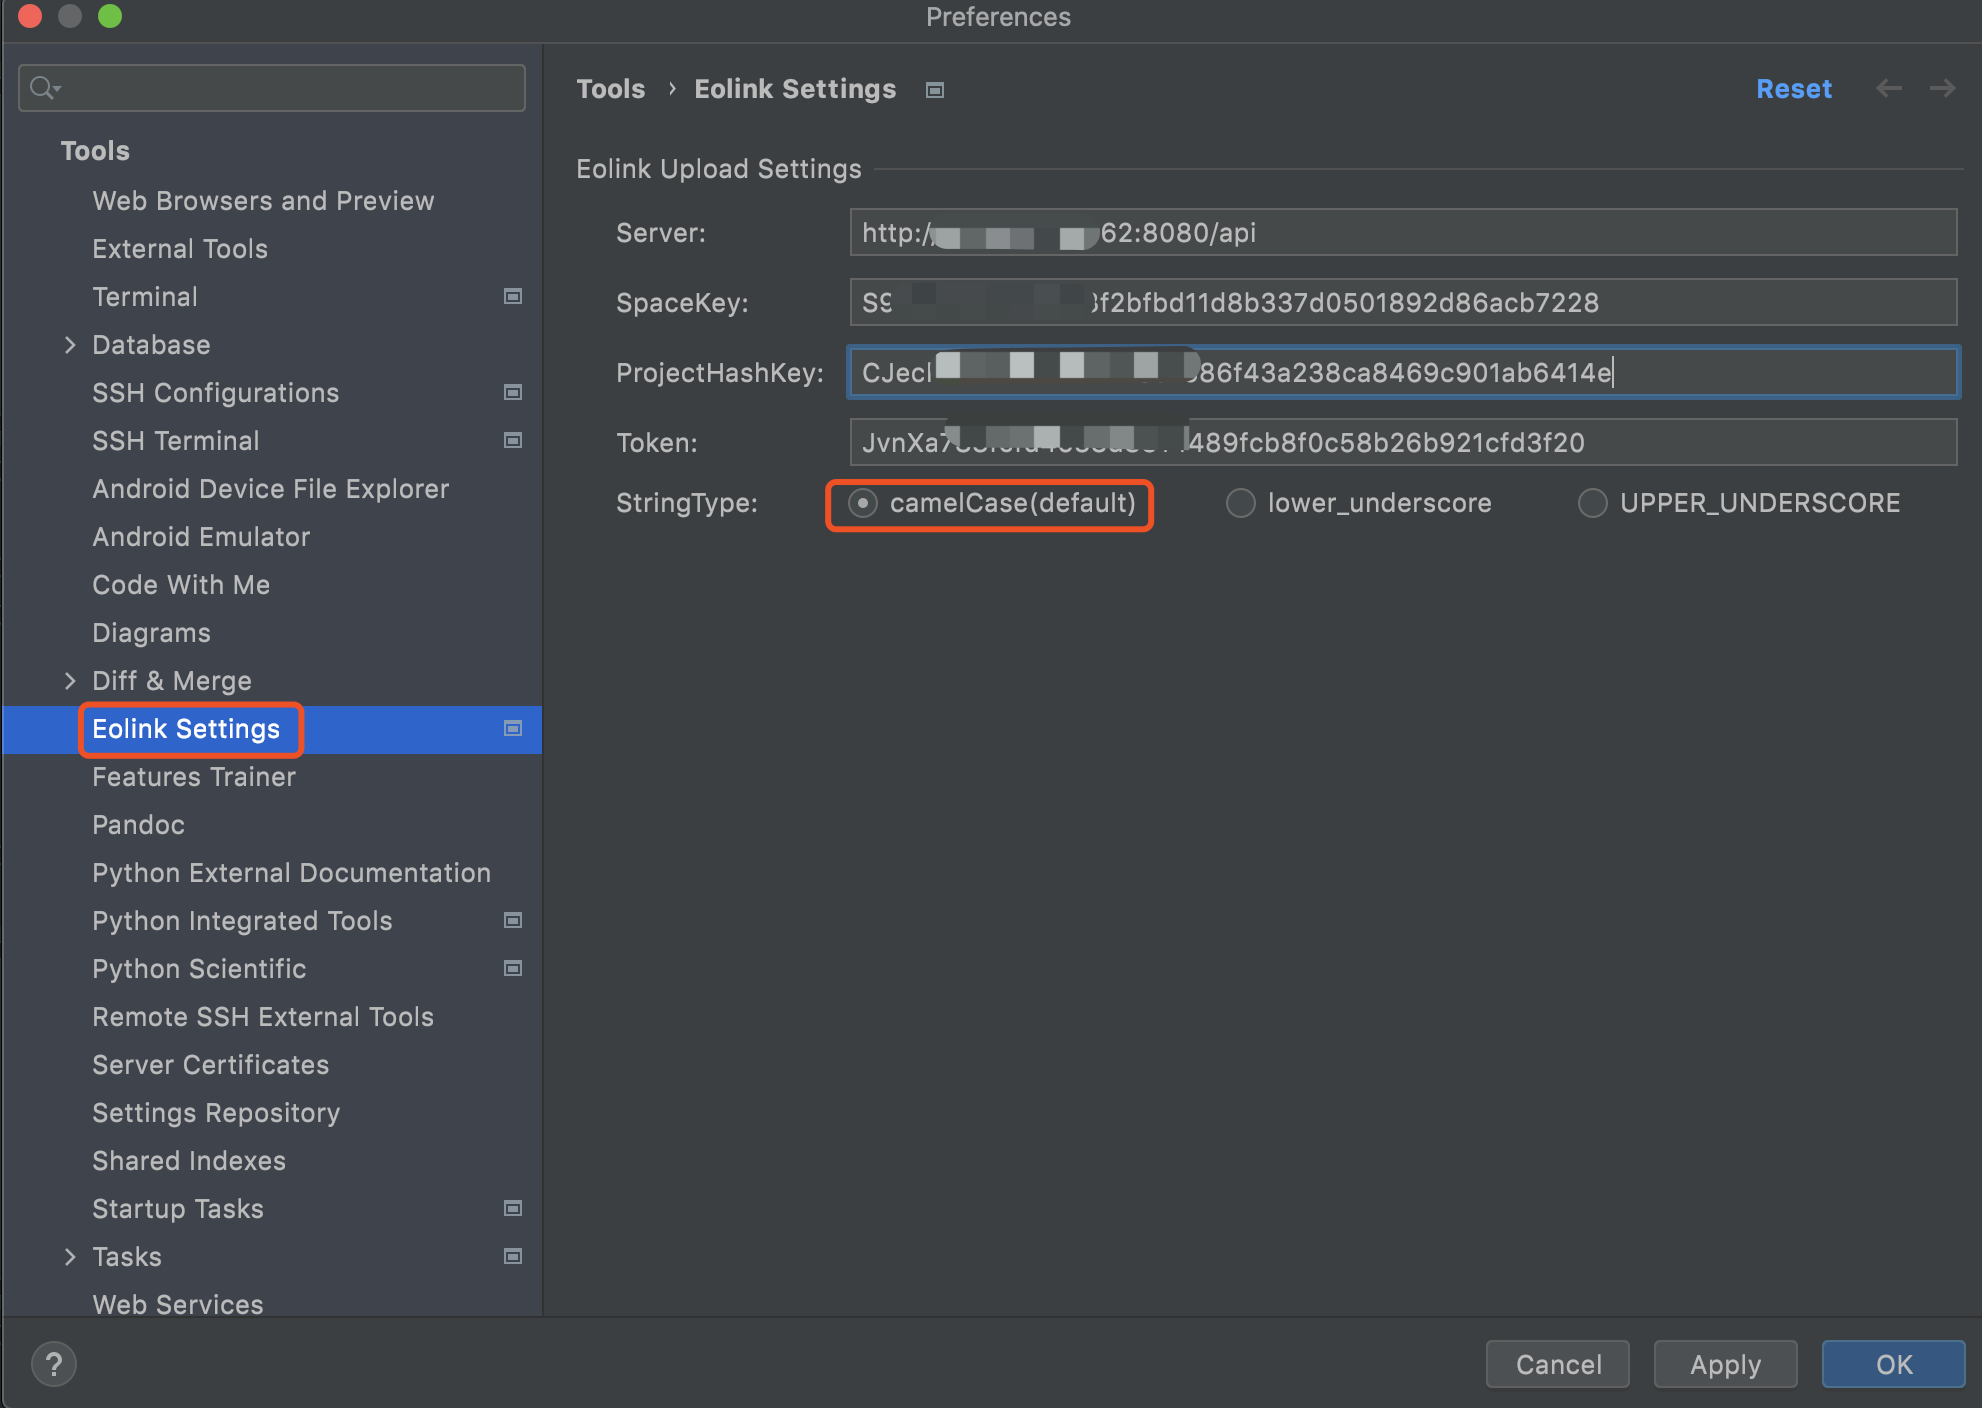Click the project icon beside Python Scientific
This screenshot has width=1982, height=1408.
tap(513, 968)
